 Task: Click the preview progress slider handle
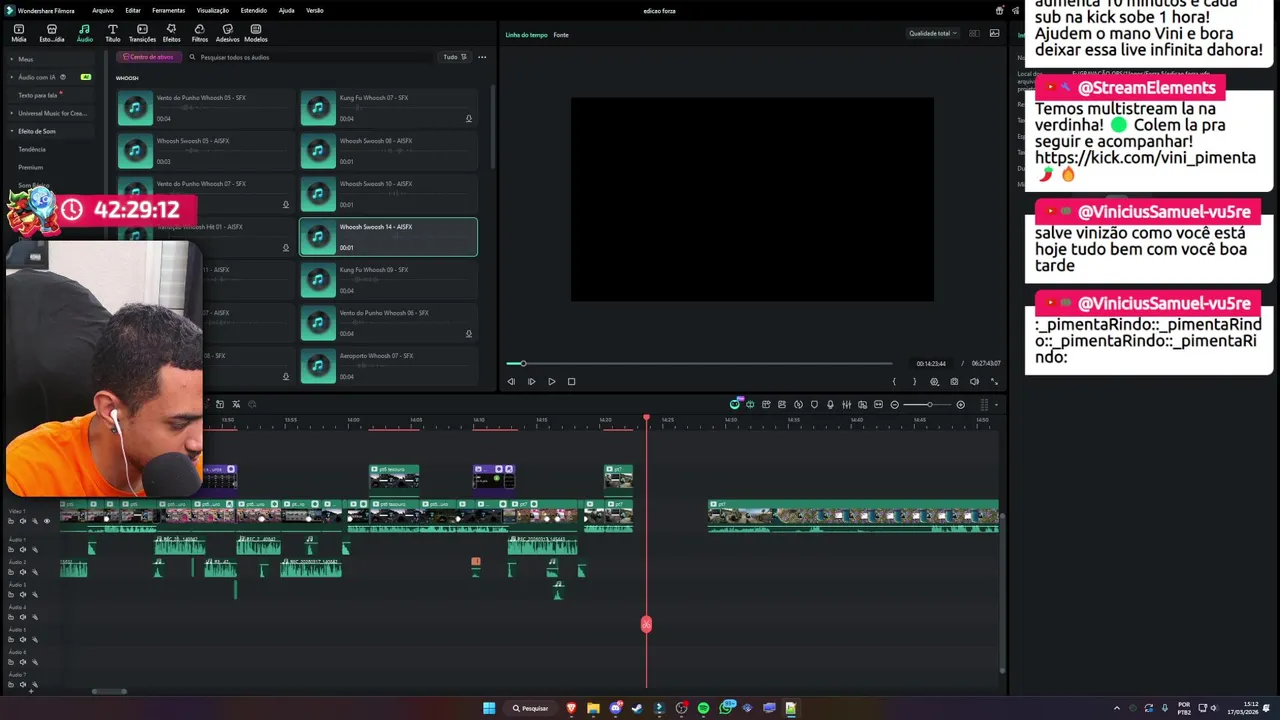(522, 363)
